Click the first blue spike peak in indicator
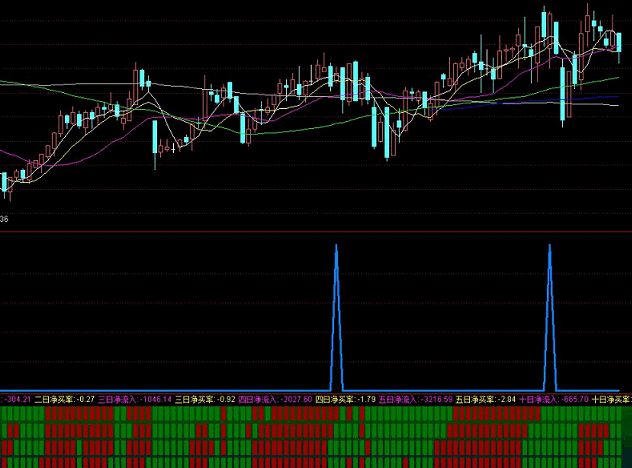 [x=336, y=246]
